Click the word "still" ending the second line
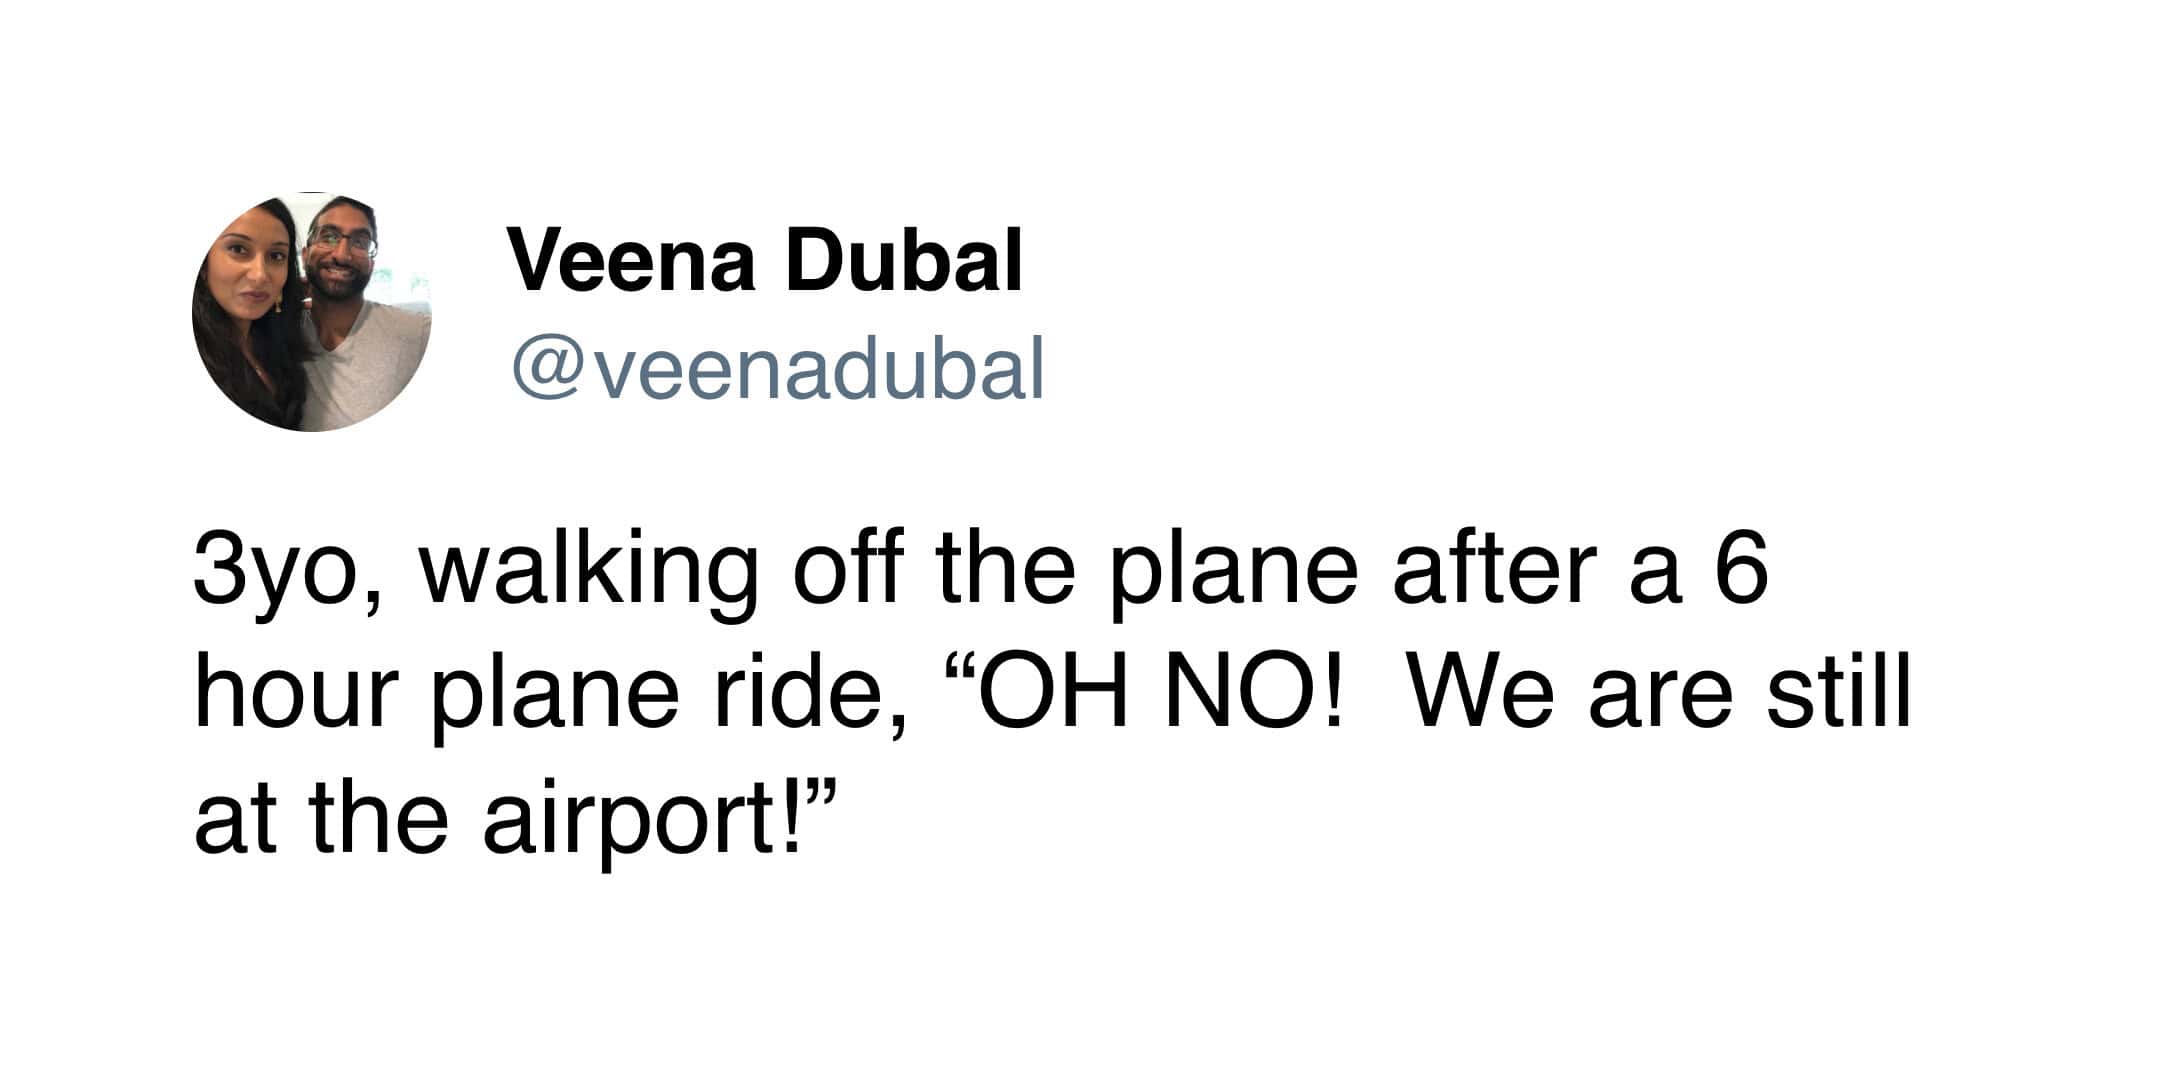The image size is (2160, 1070). [1838, 694]
